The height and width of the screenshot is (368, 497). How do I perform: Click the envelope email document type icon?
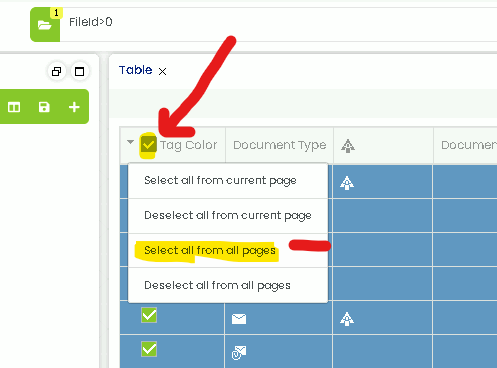point(239,319)
